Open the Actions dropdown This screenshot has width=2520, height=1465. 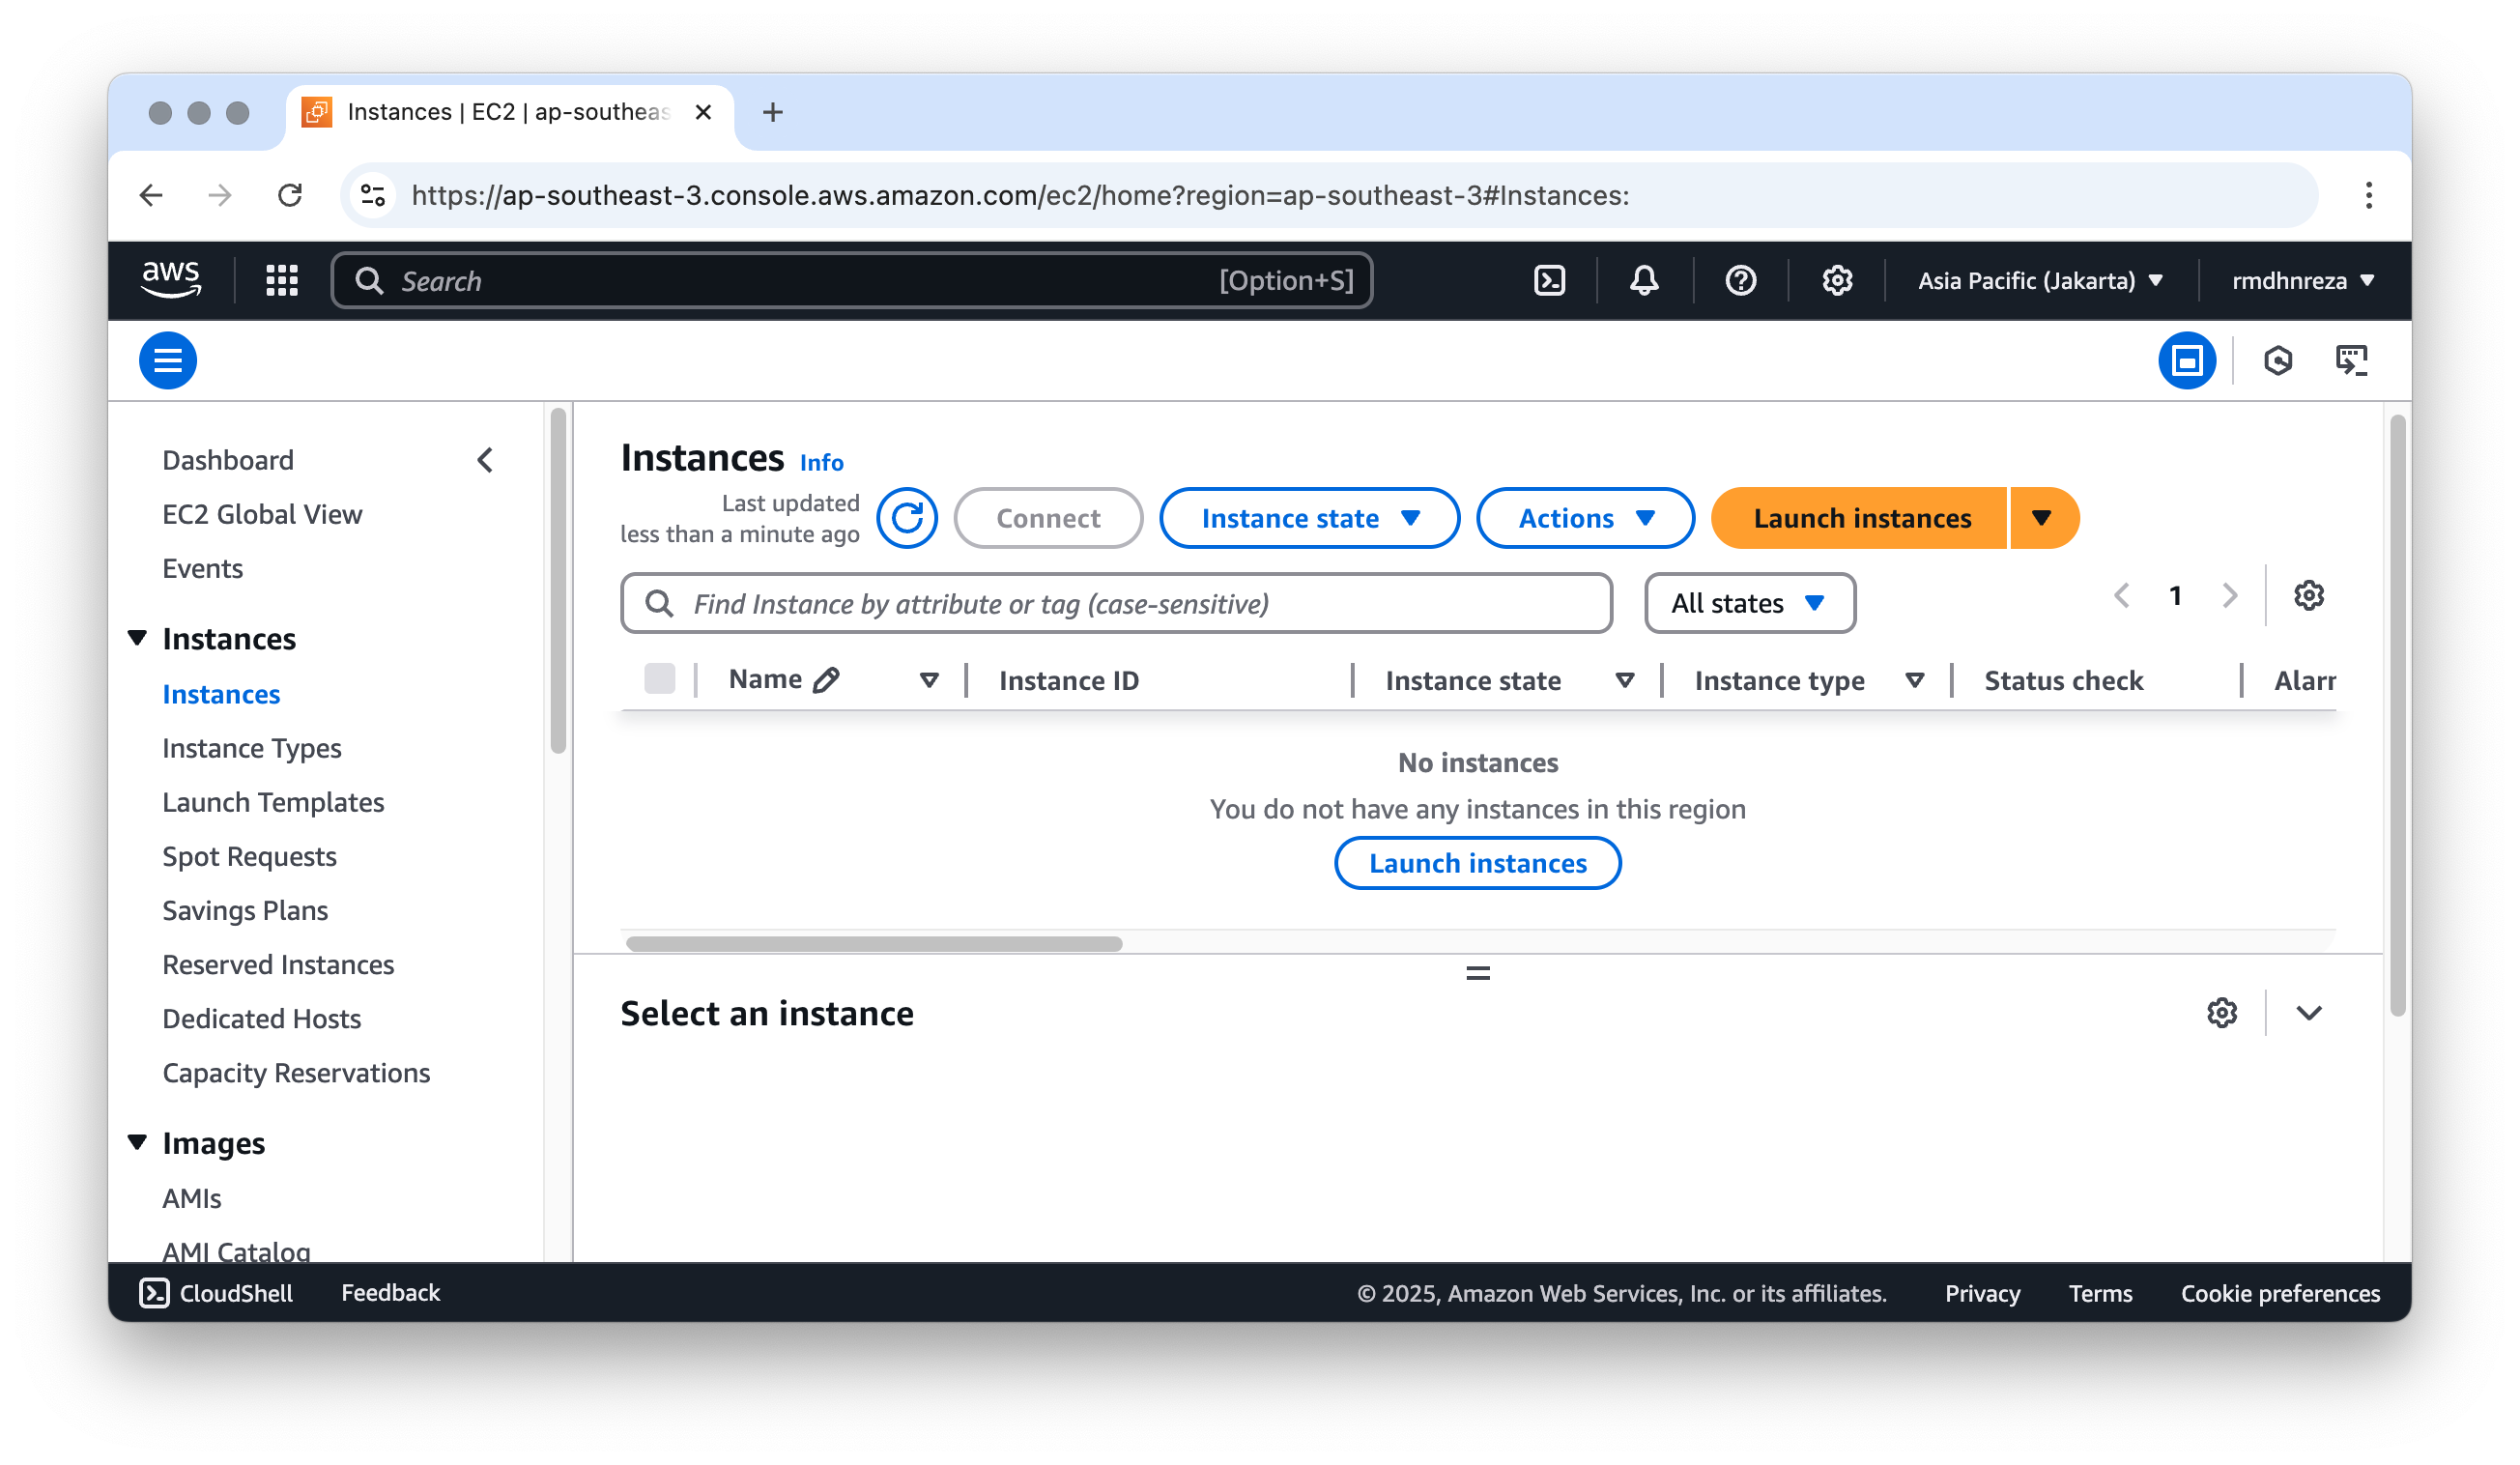[1585, 518]
